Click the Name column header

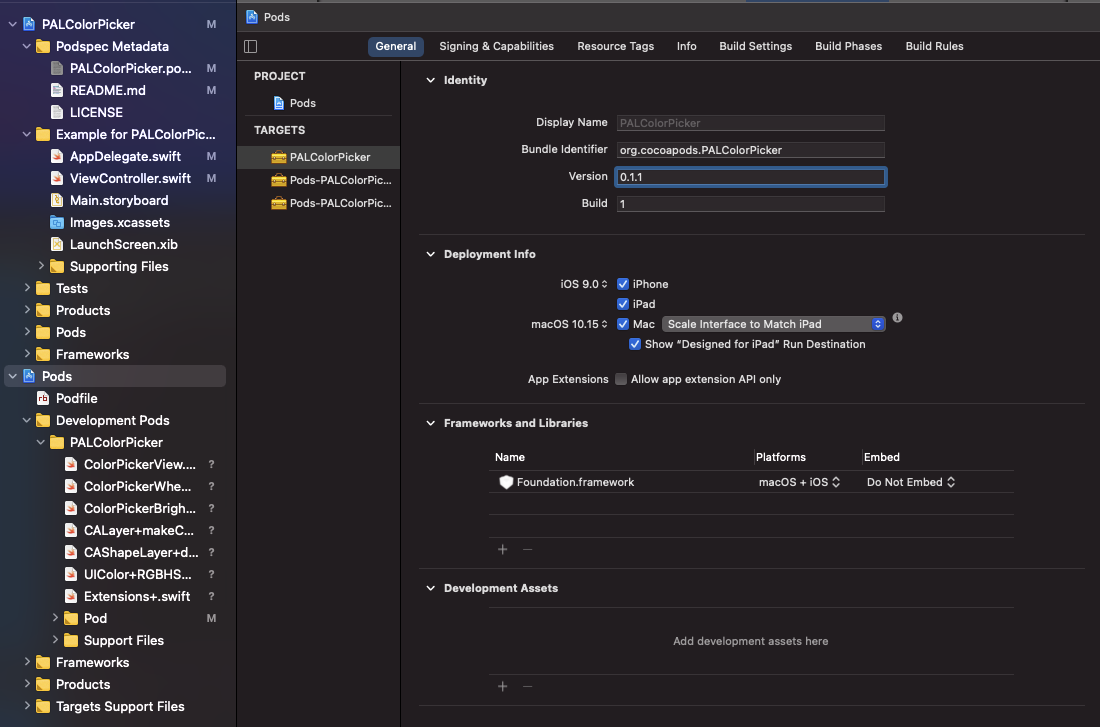[509, 457]
